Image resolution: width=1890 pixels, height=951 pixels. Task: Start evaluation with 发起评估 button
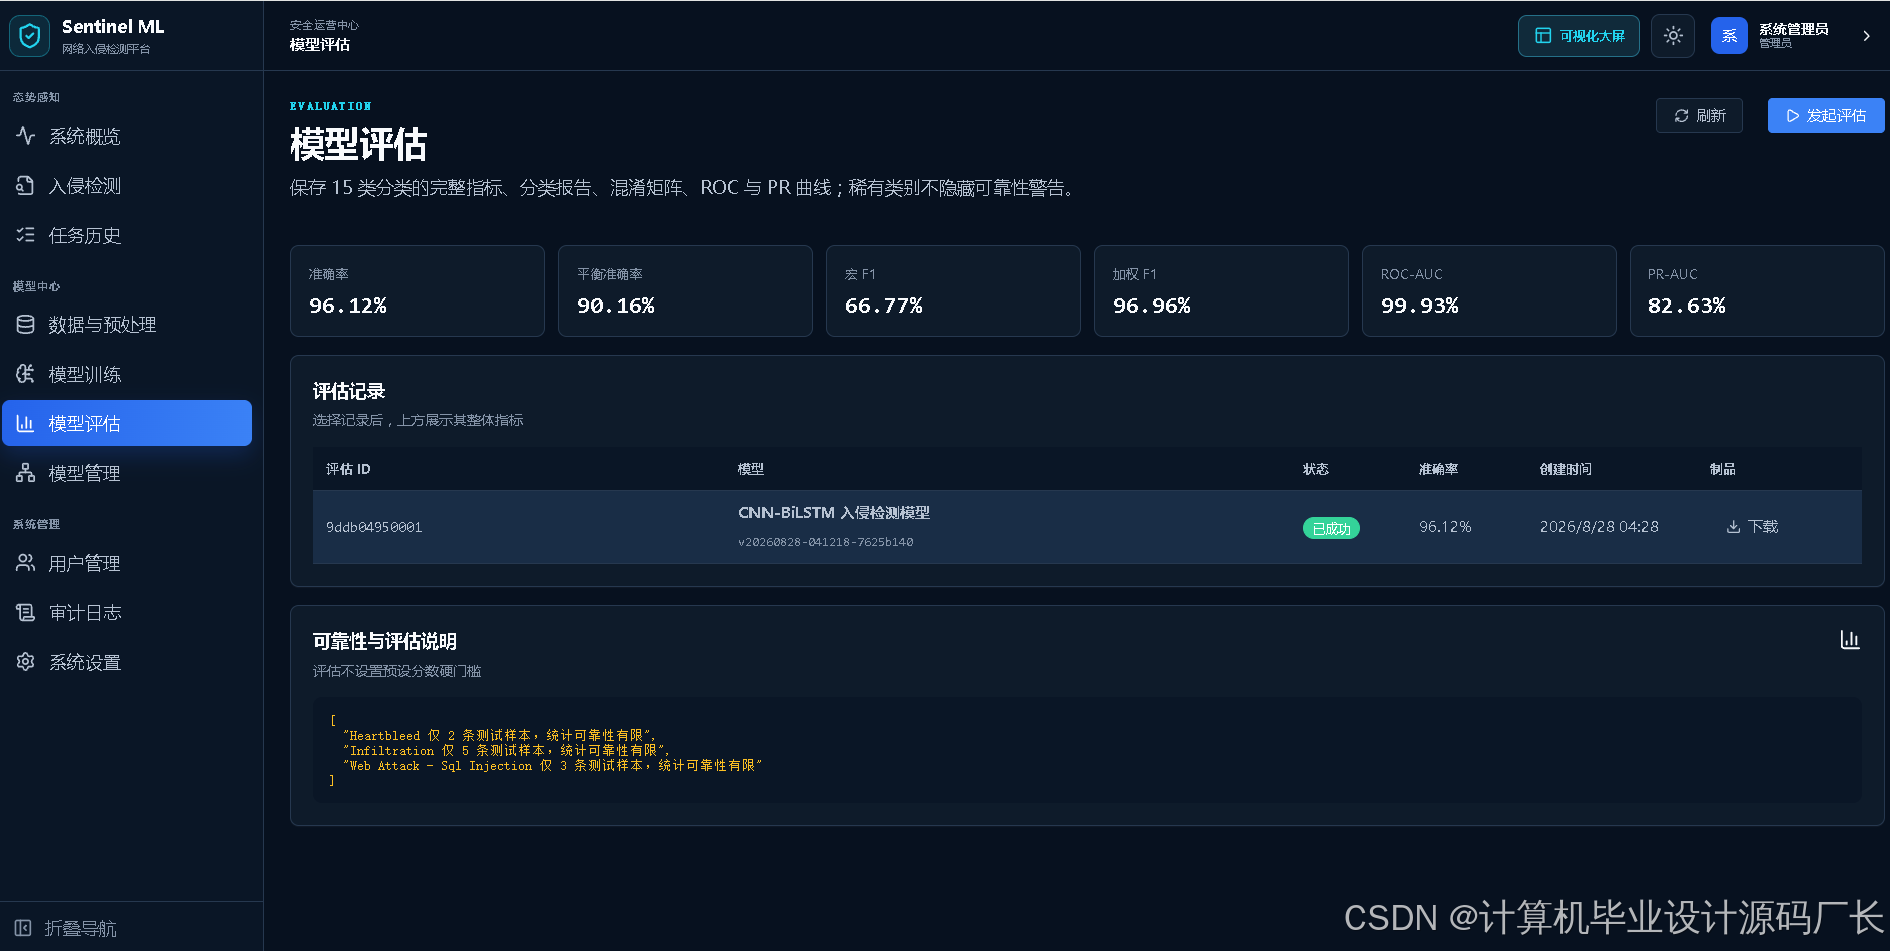tap(1826, 116)
